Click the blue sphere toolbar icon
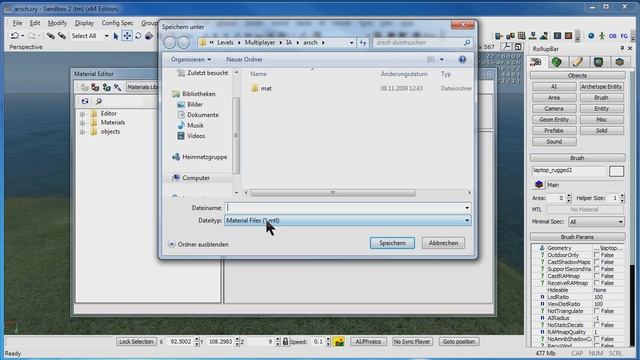Viewport: 640px width, 360px height. pyautogui.click(x=591, y=36)
